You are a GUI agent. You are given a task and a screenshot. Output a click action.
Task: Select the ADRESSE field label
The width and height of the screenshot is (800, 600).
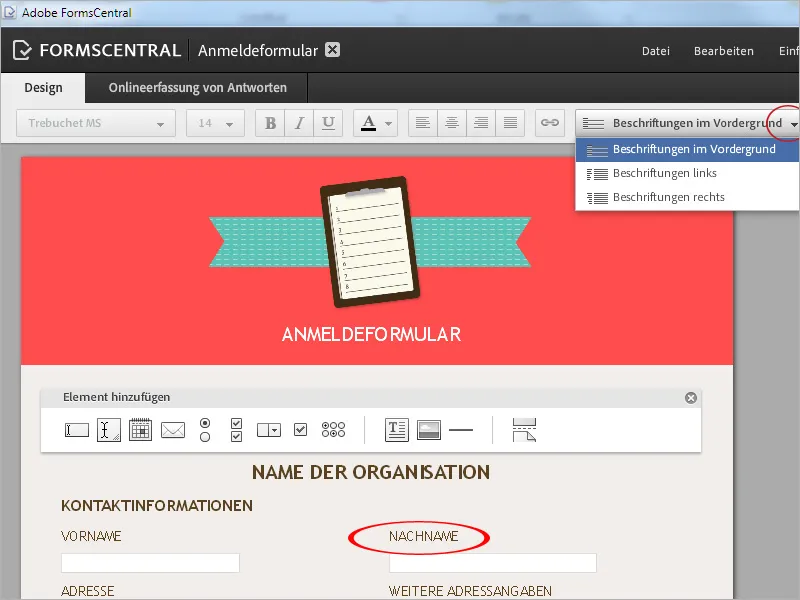point(88,591)
